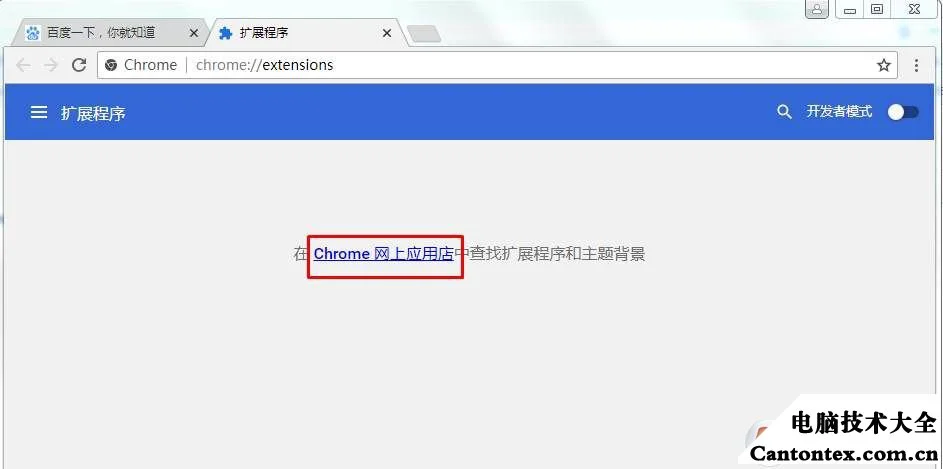Open a new tab
The height and width of the screenshot is (469, 943).
[x=424, y=34]
